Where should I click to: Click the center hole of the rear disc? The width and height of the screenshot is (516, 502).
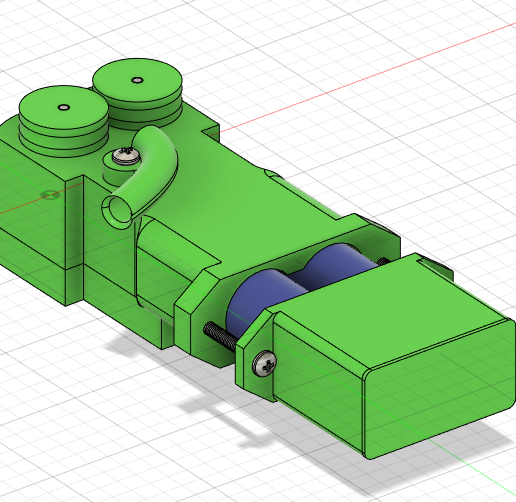click(x=137, y=80)
